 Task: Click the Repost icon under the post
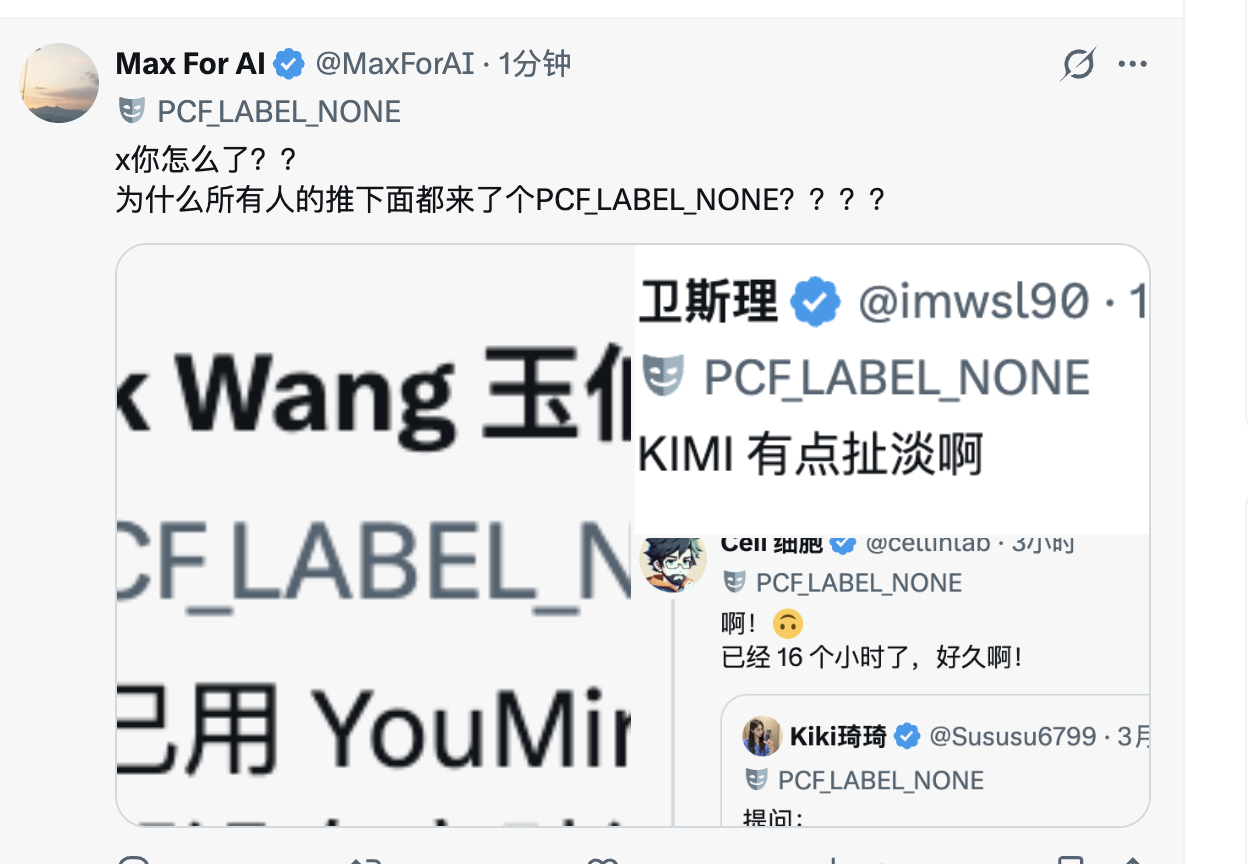[x=367, y=859]
